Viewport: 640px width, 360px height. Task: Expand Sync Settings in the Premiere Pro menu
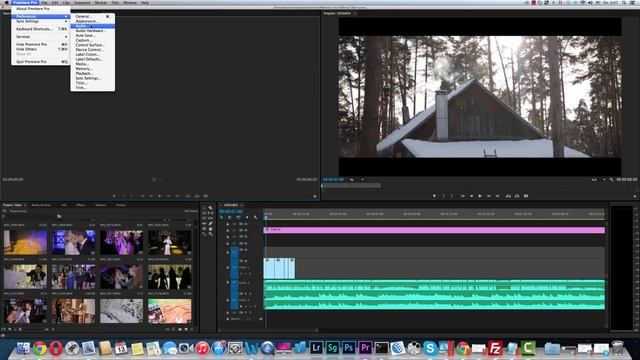pyautogui.click(x=40, y=21)
